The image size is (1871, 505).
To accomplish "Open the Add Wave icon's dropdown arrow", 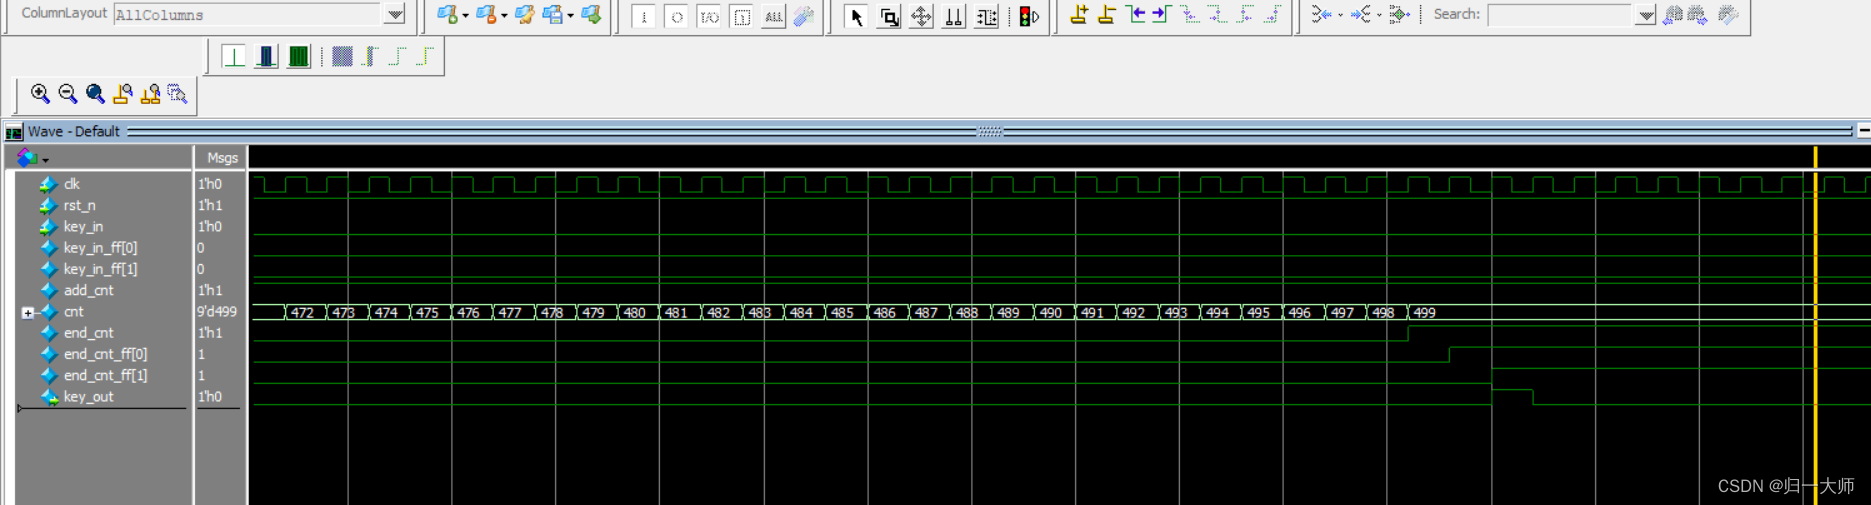I will point(465,16).
